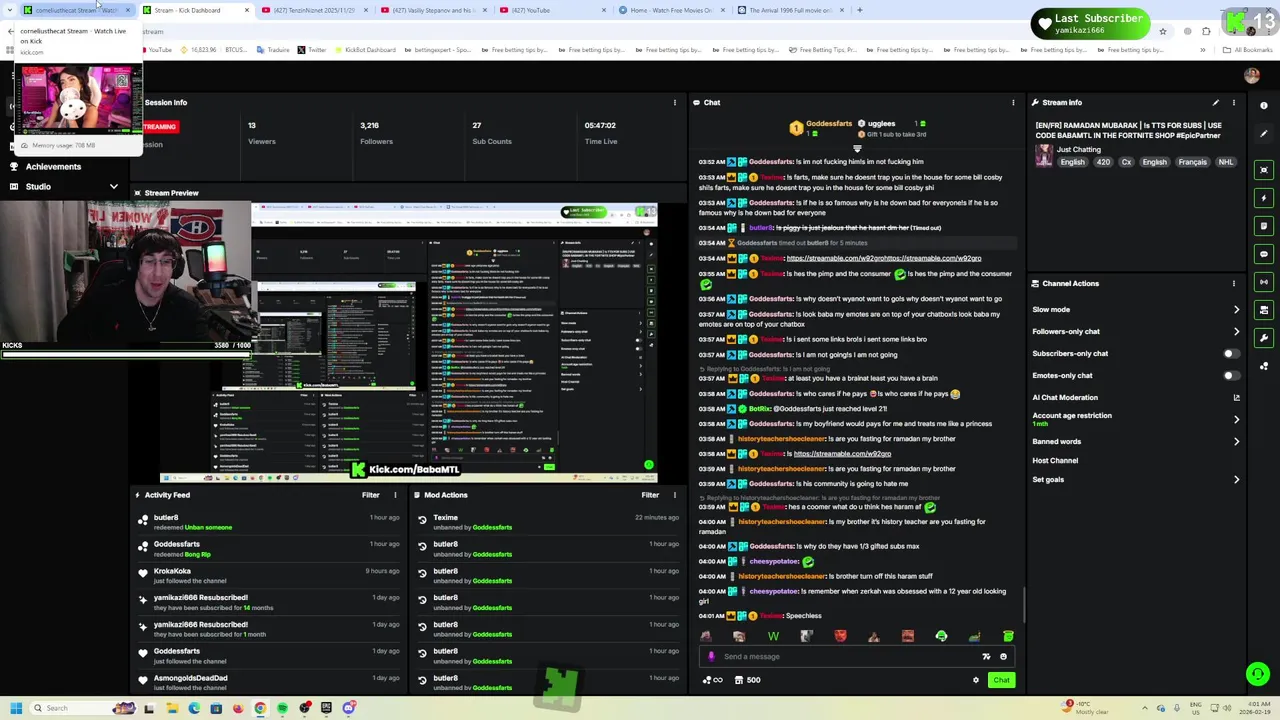Open Mod Actions Filter dropdown
Screen dimensions: 1280x720
pos(650,495)
